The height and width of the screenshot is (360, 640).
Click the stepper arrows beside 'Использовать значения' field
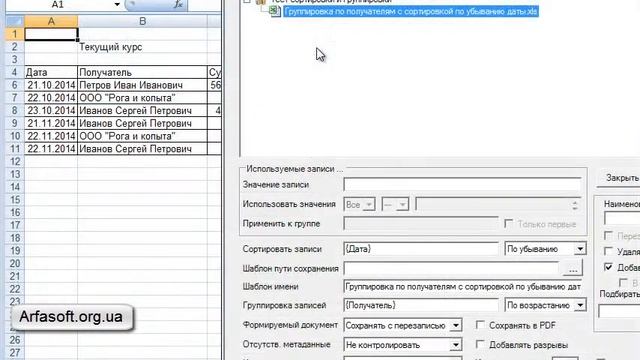click(x=575, y=205)
